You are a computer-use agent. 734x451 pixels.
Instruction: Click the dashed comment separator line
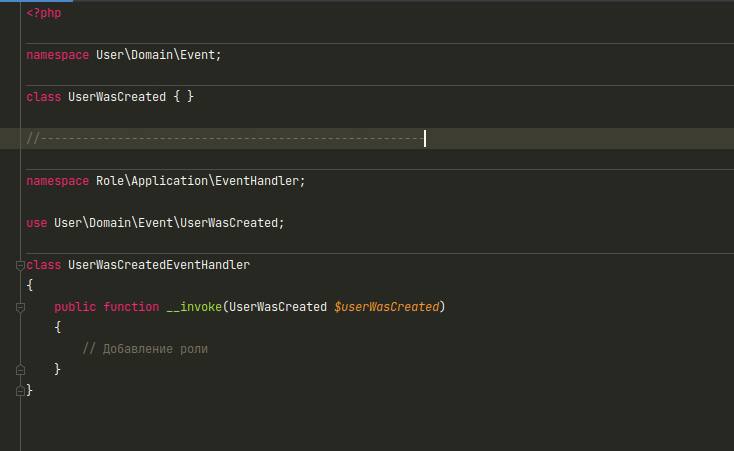pyautogui.click(x=226, y=139)
